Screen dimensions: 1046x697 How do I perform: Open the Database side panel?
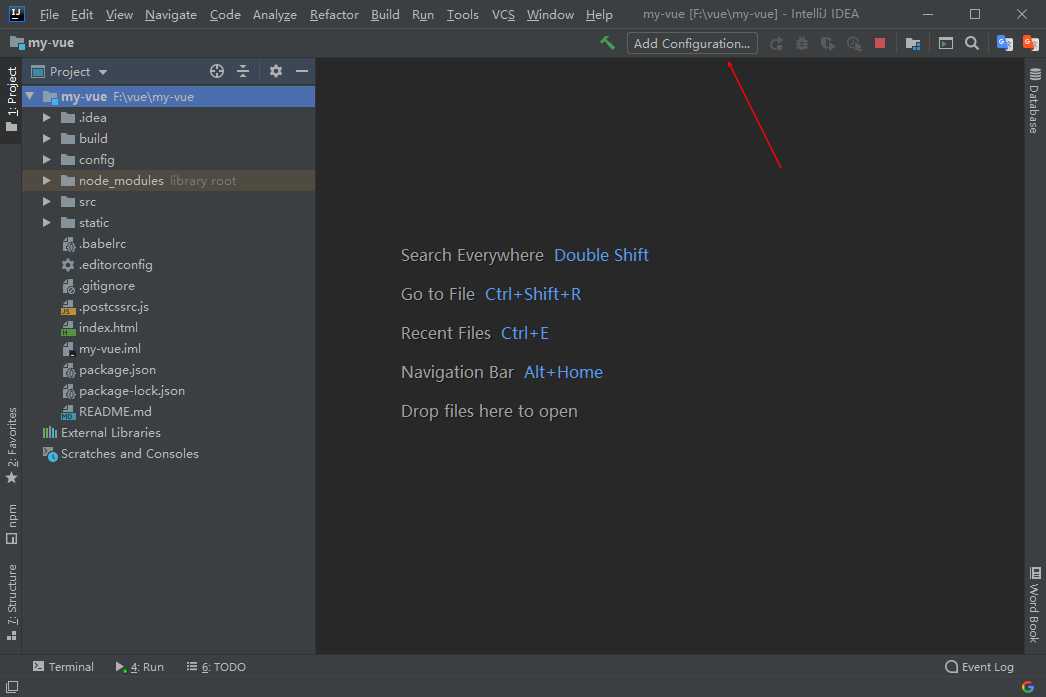tap(1034, 100)
